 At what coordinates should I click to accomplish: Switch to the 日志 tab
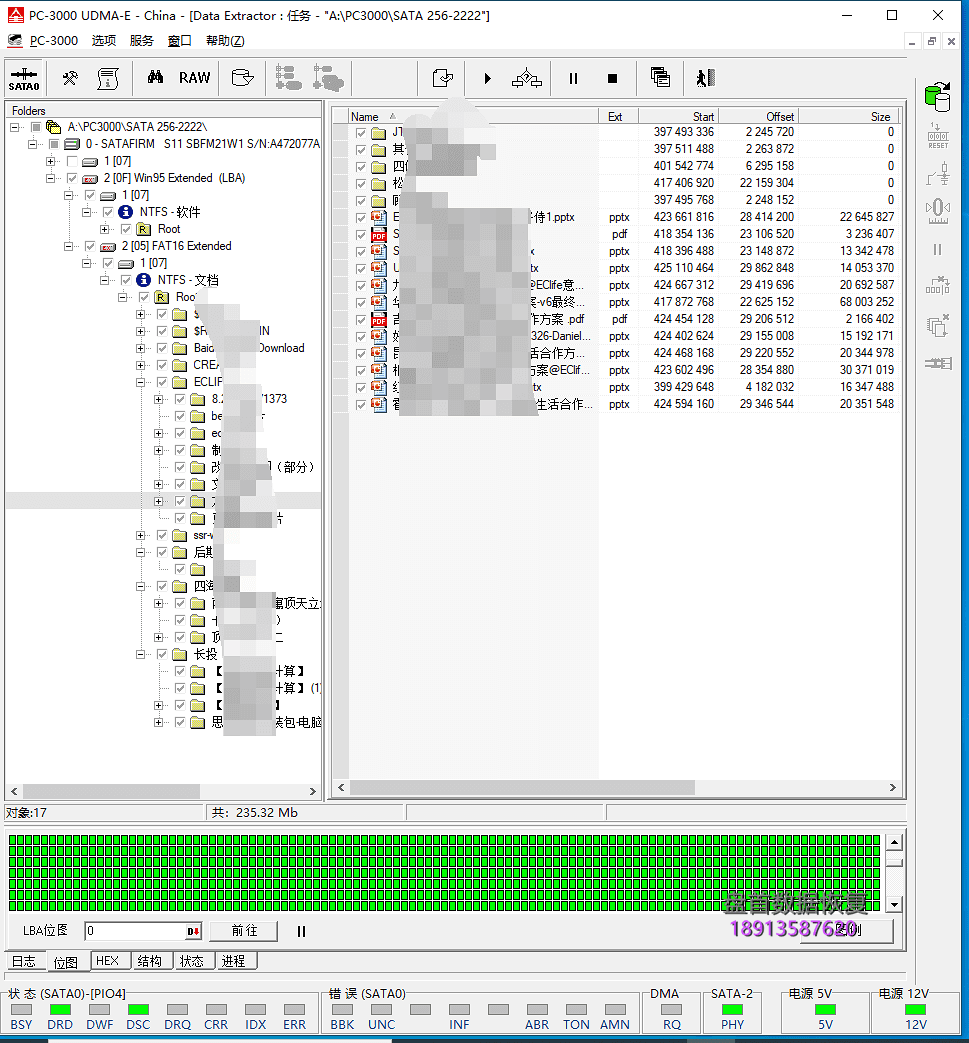(x=24, y=961)
